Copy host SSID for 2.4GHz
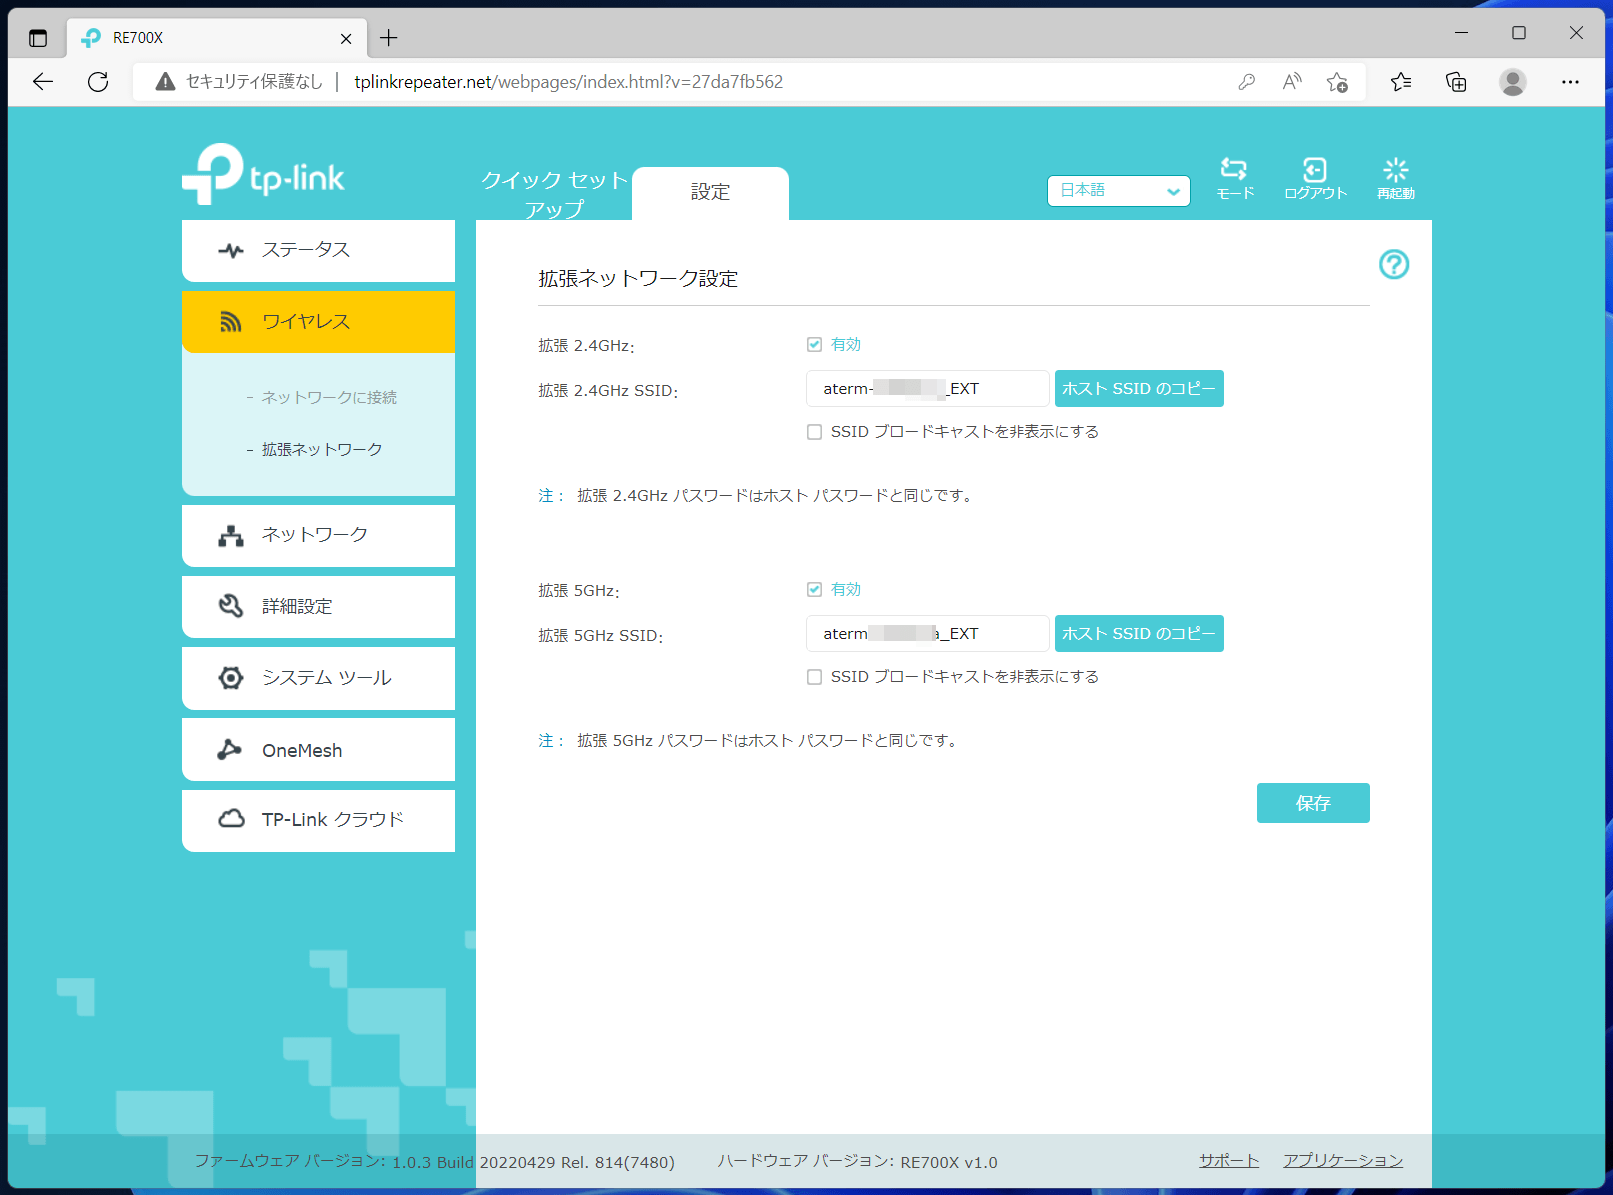Image resolution: width=1613 pixels, height=1195 pixels. pyautogui.click(x=1139, y=389)
